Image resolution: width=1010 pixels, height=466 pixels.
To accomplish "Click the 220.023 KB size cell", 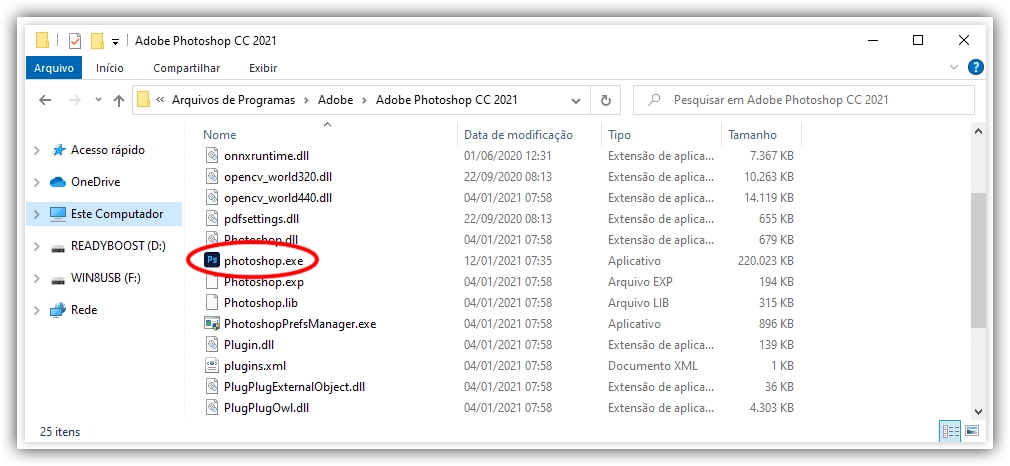I will [x=765, y=260].
